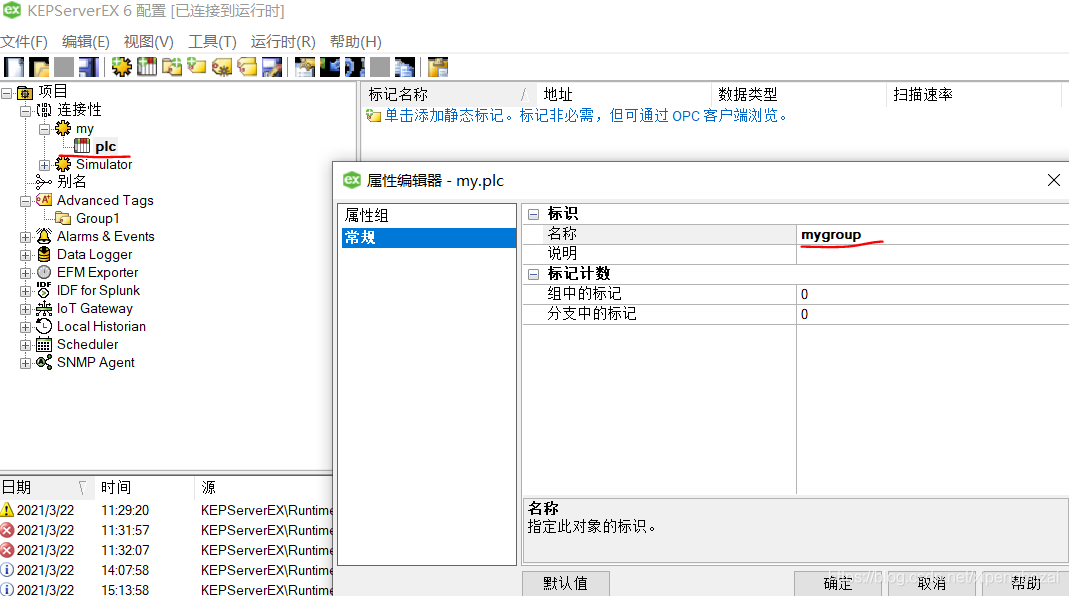This screenshot has height=596, width=1069.
Task: Click the empty 说明 description field
Action: click(x=933, y=254)
